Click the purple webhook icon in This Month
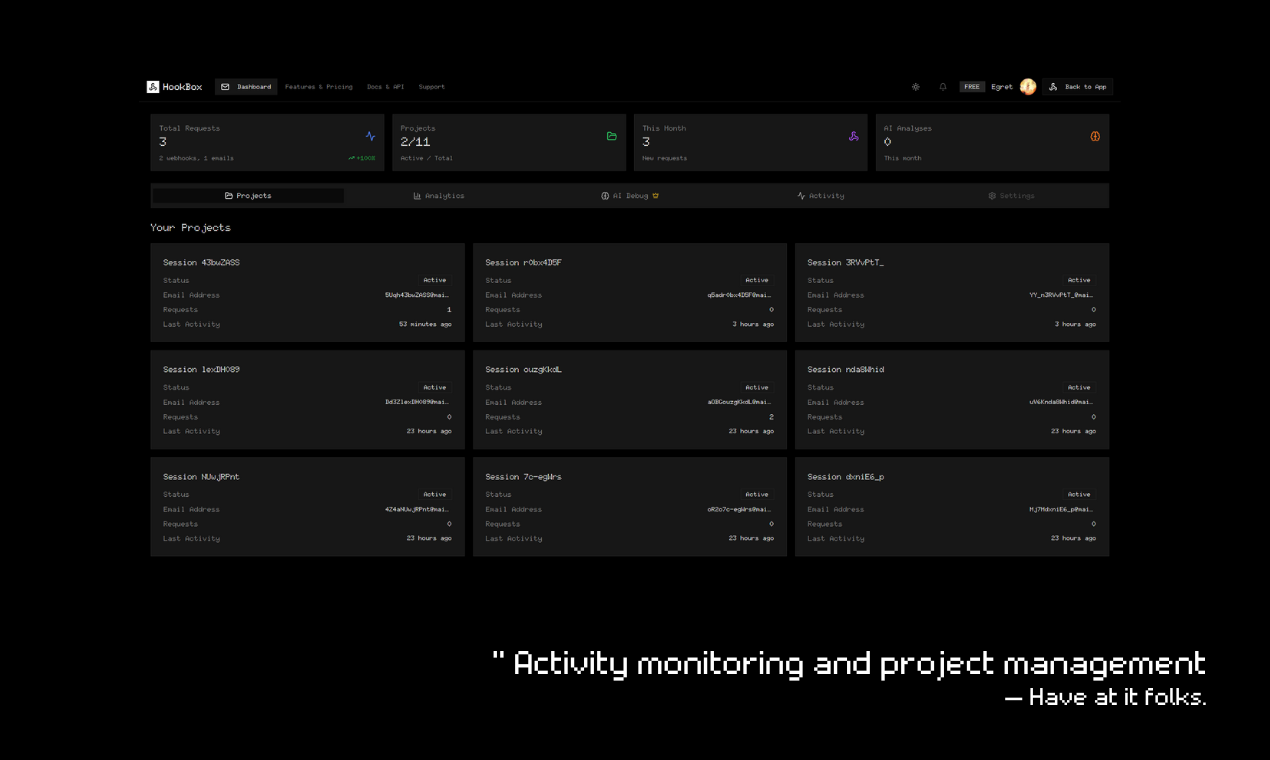 click(x=853, y=136)
